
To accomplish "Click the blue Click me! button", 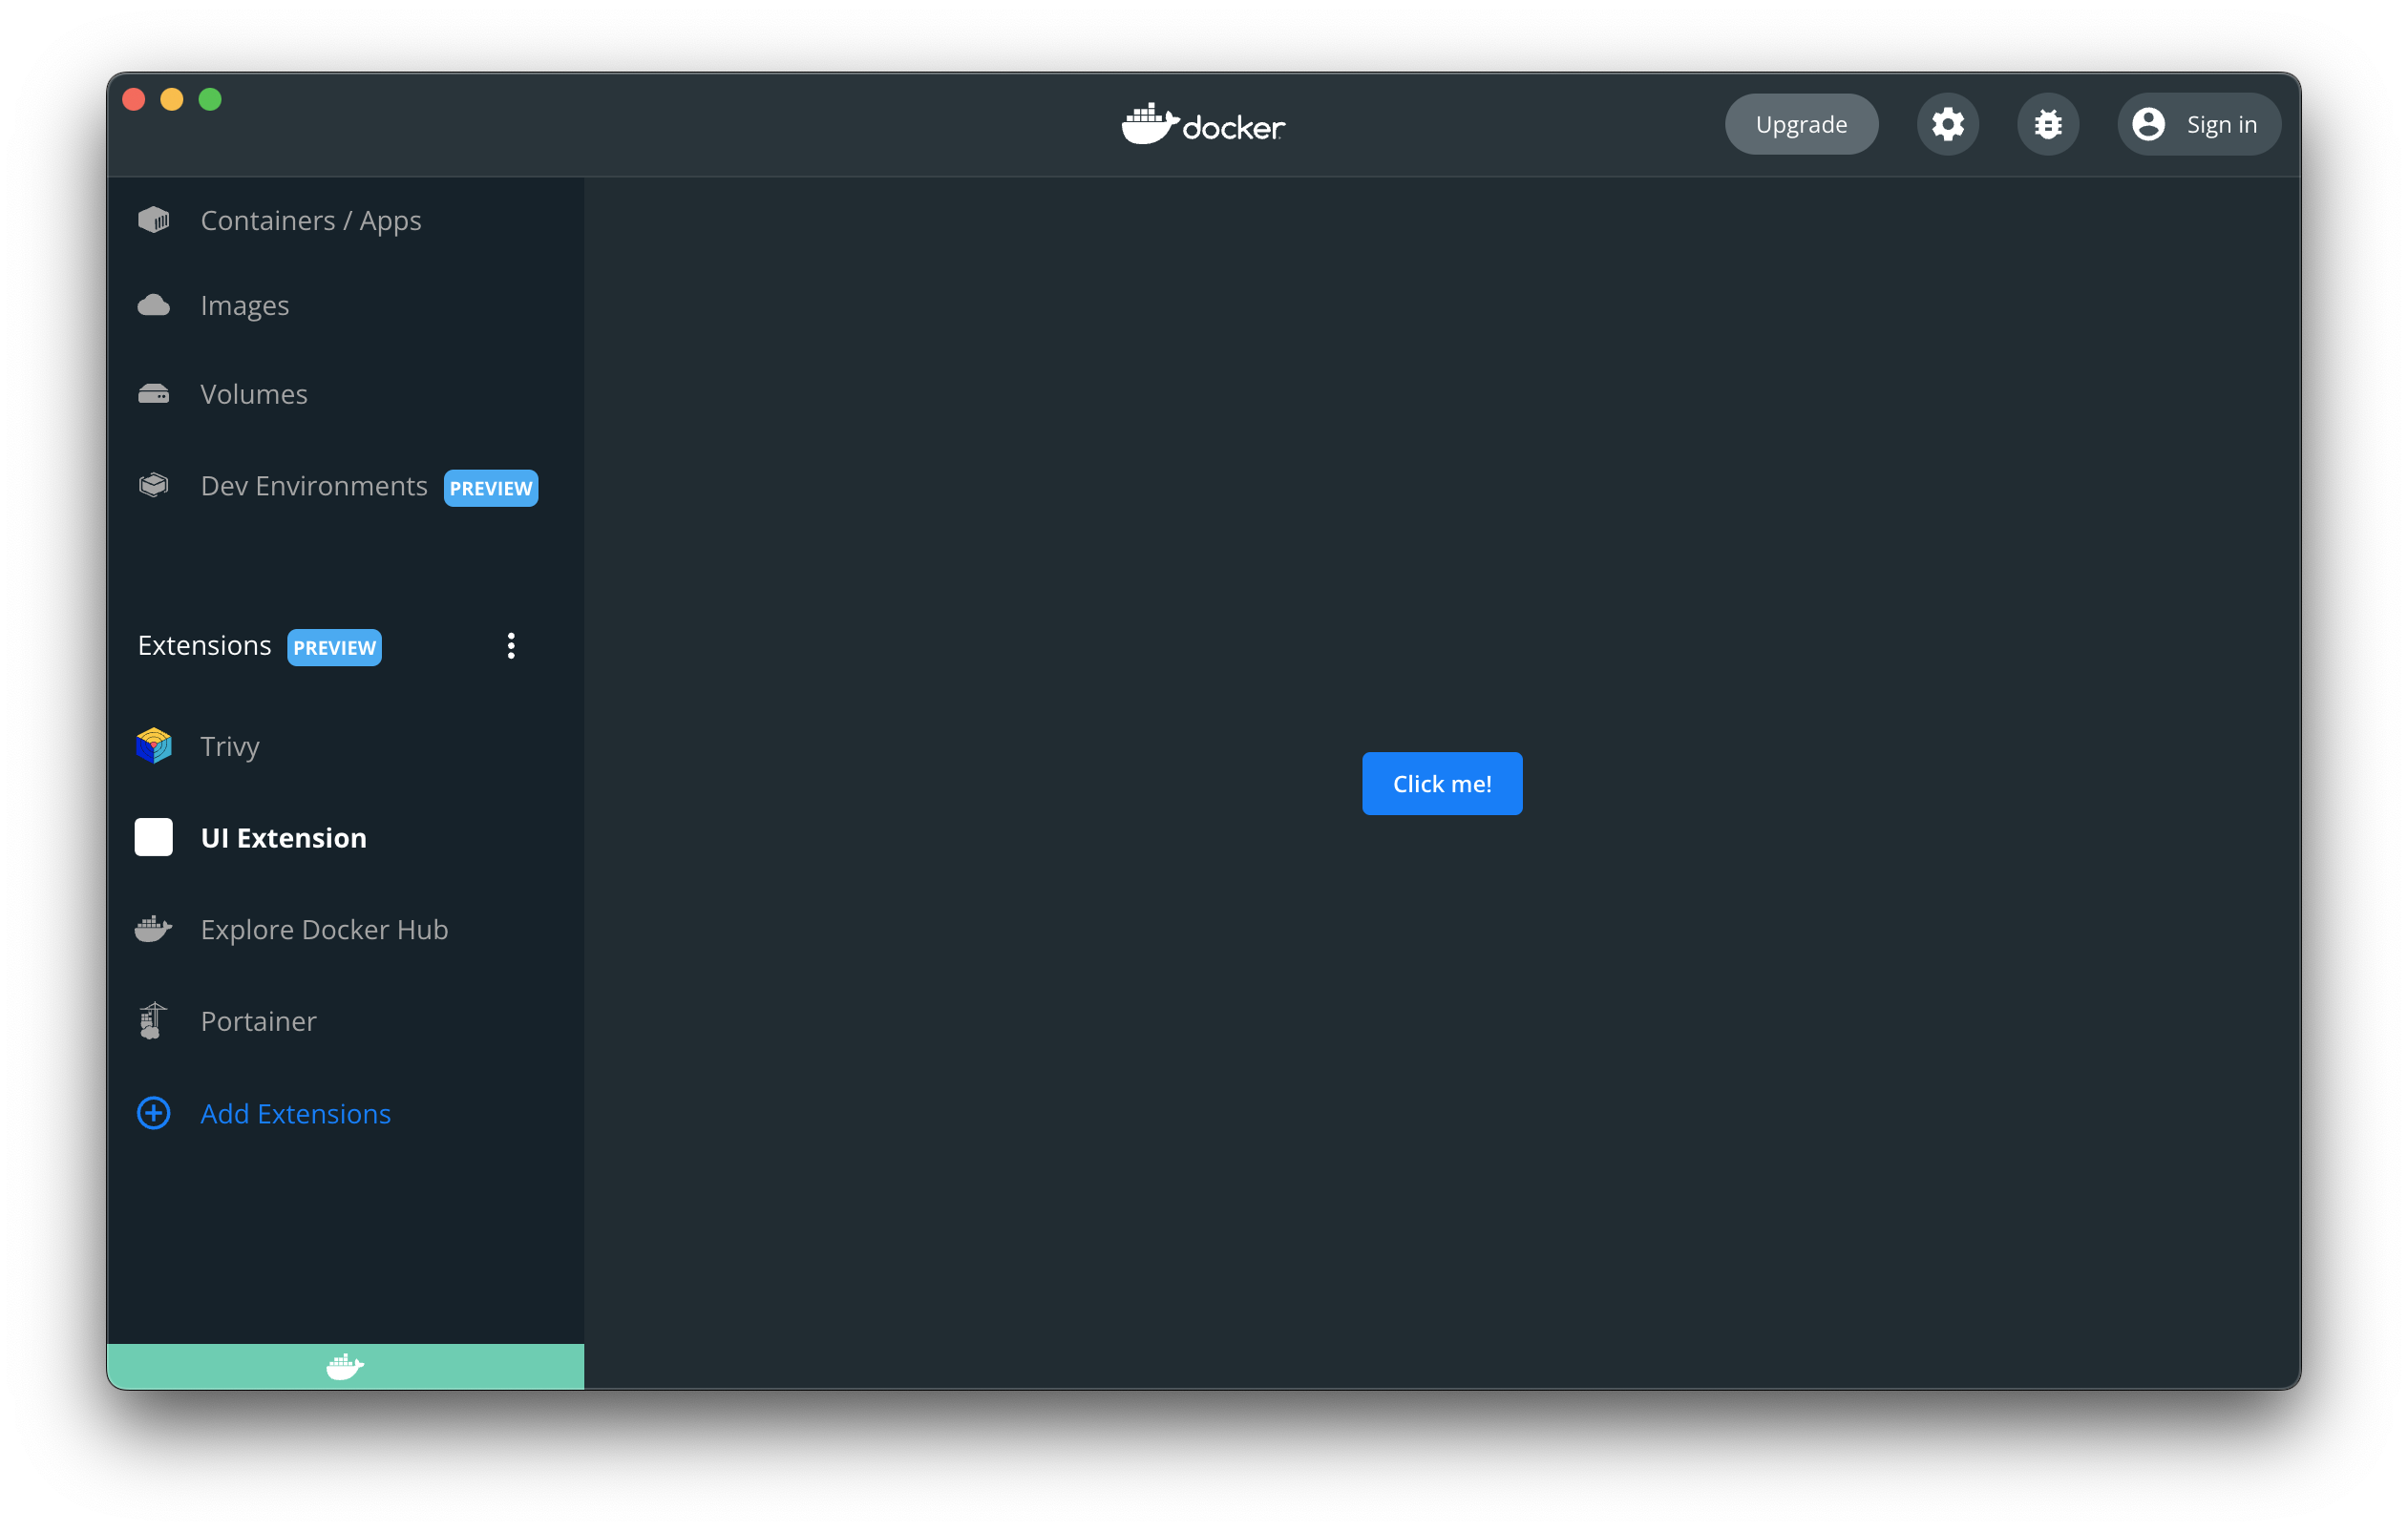I will tap(1442, 783).
